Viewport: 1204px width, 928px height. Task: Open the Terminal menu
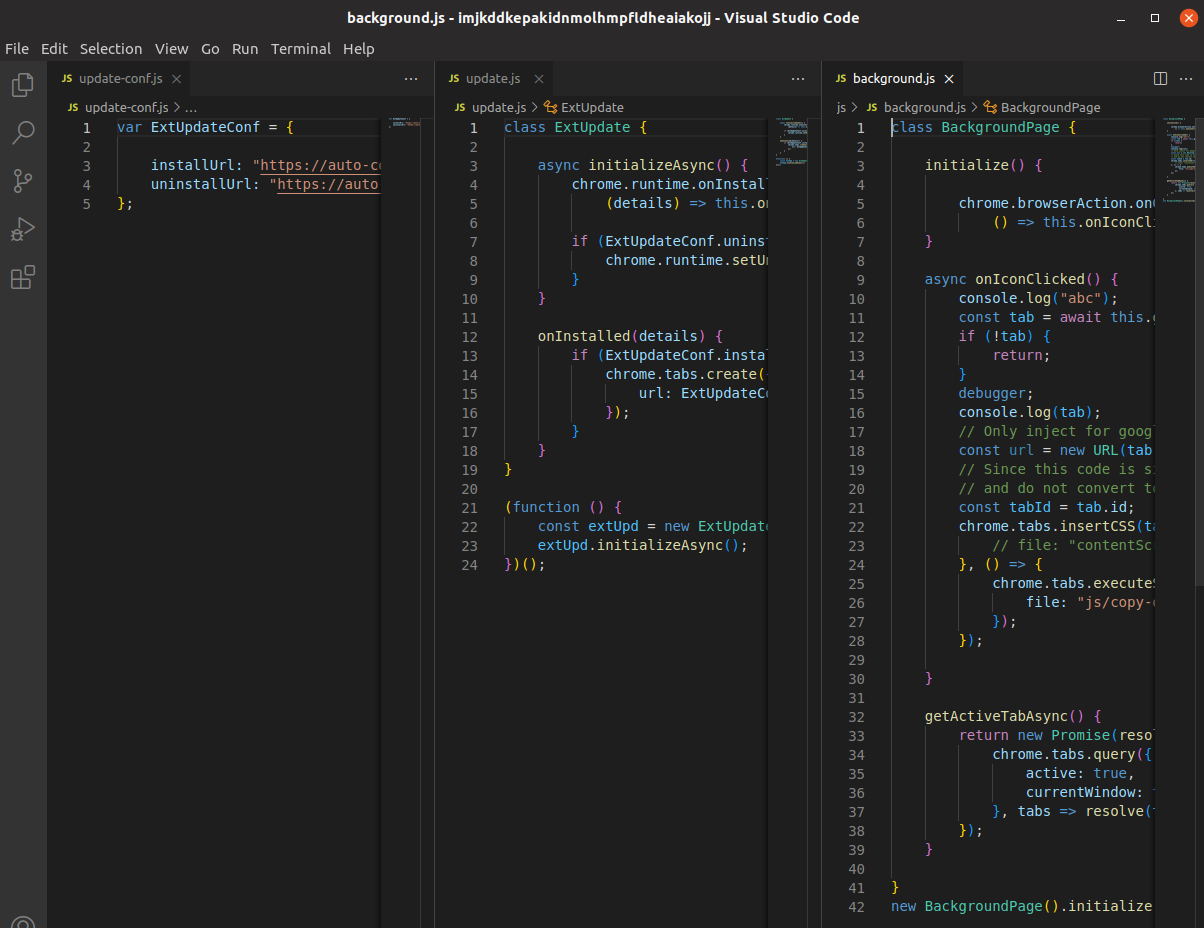tap(301, 48)
